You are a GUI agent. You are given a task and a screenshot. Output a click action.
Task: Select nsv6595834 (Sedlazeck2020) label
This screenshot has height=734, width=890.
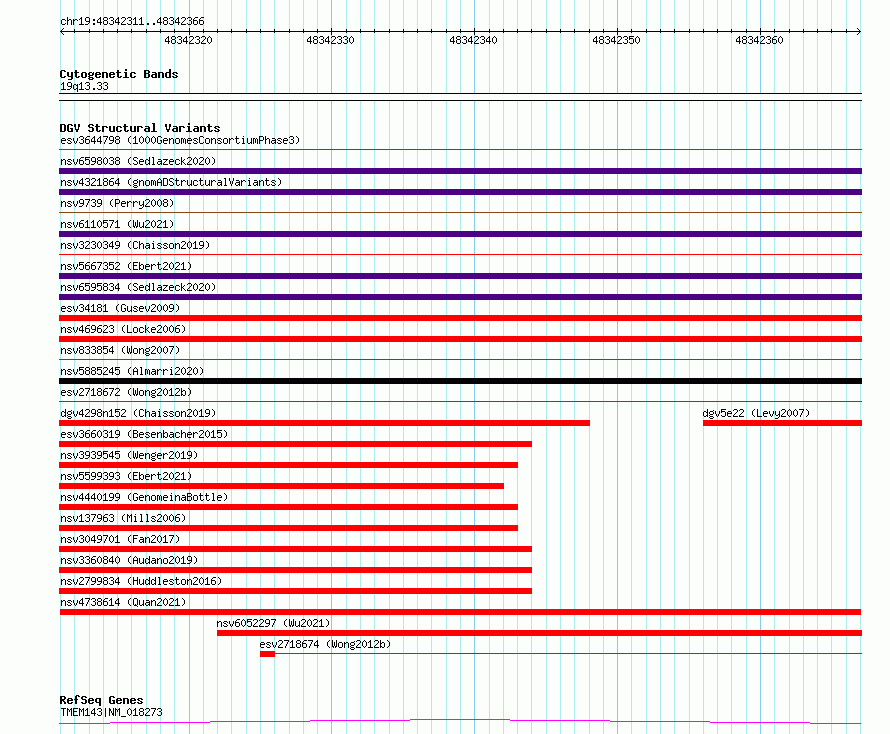138,287
